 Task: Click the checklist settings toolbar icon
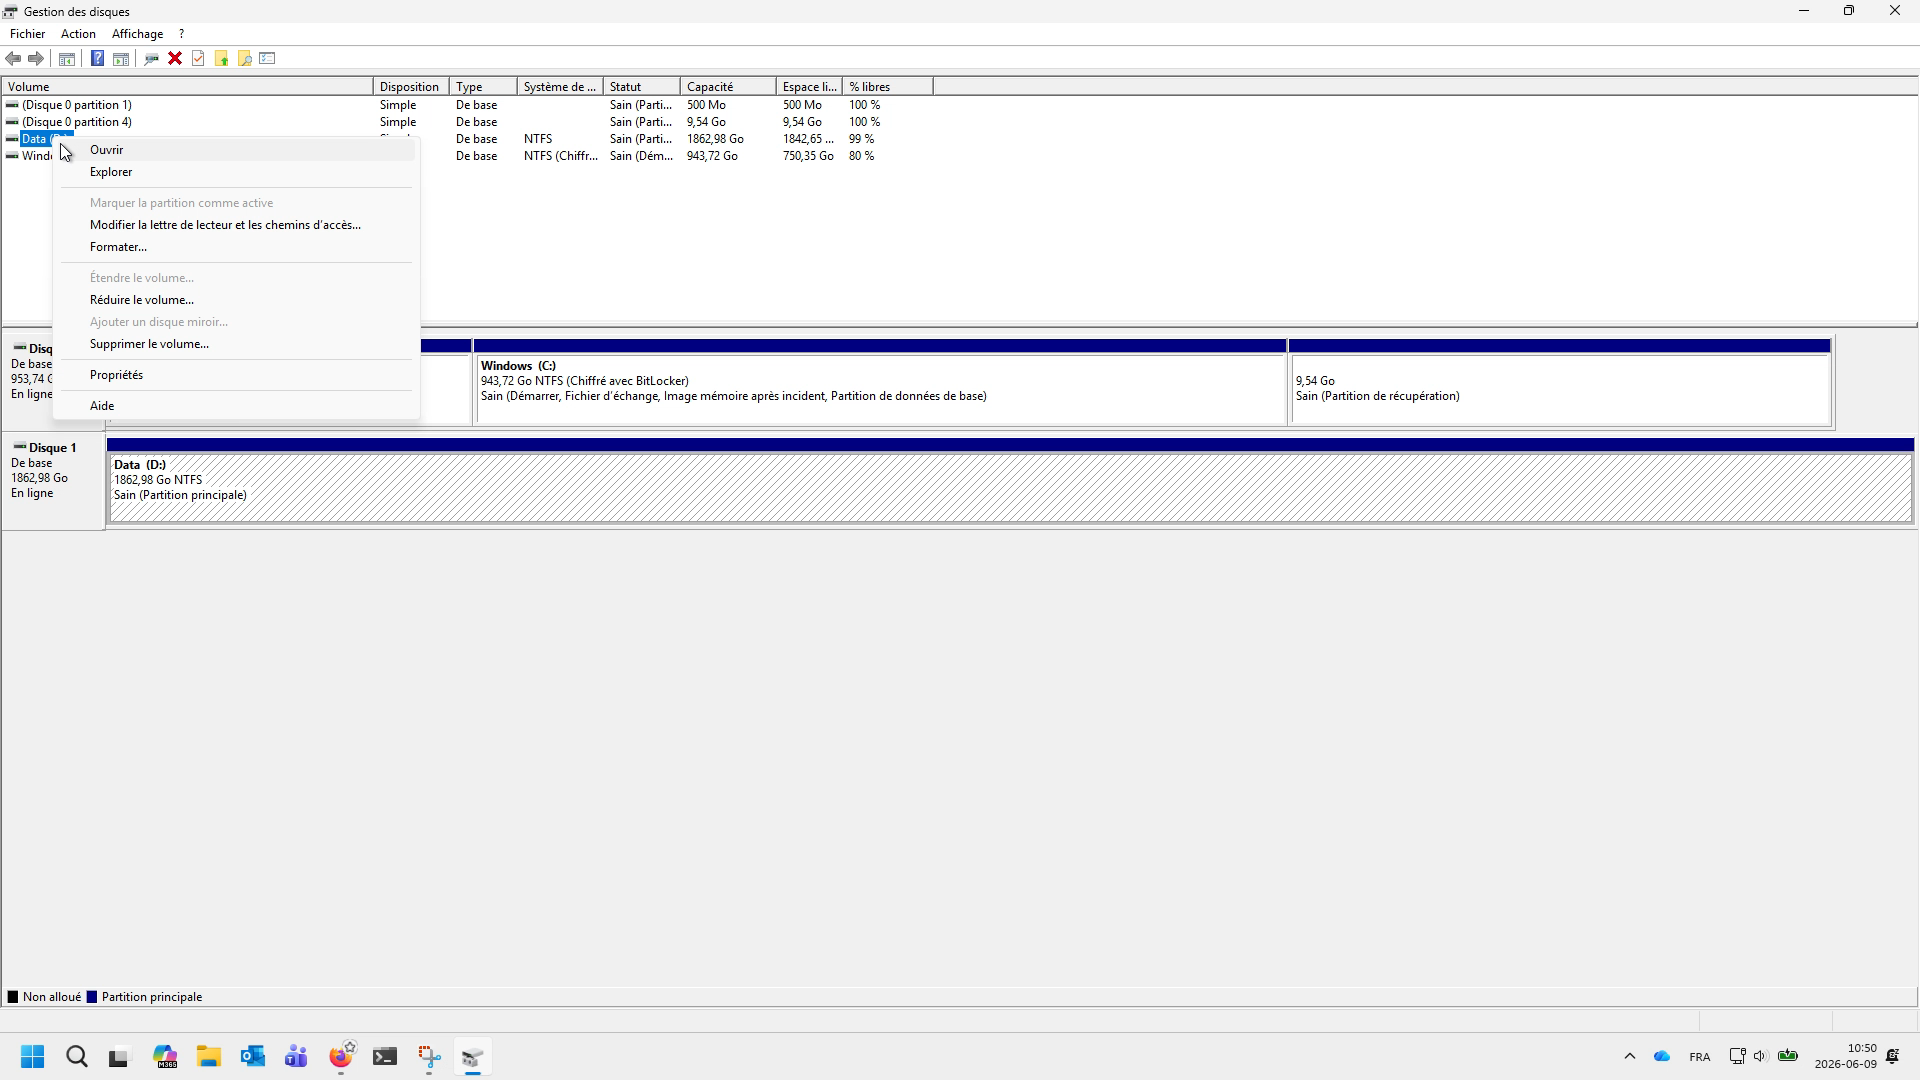click(267, 59)
